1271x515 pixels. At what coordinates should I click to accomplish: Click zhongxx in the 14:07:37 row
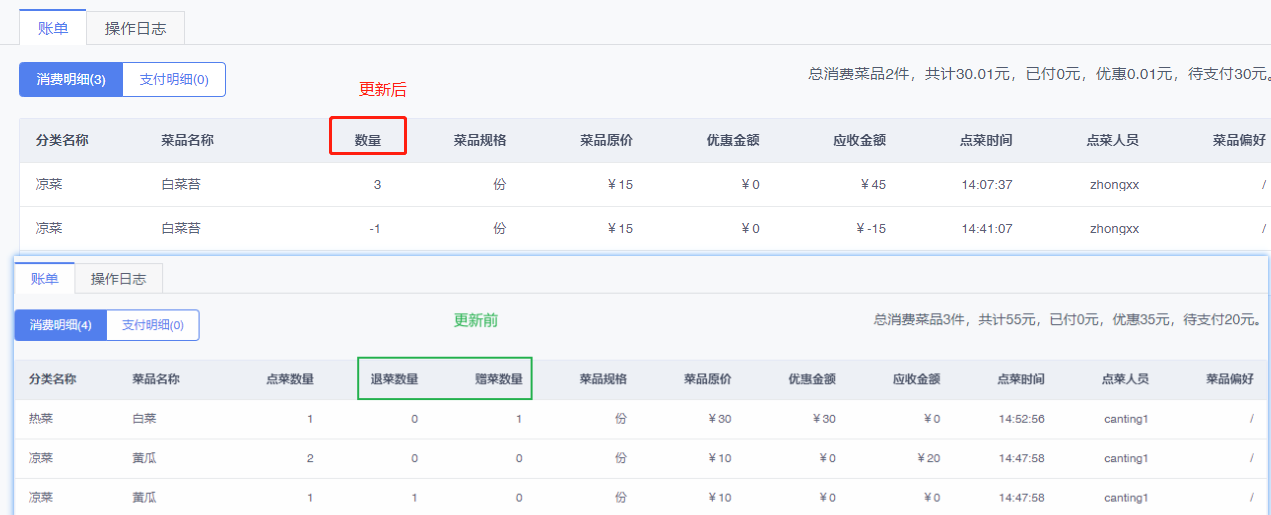click(1115, 185)
